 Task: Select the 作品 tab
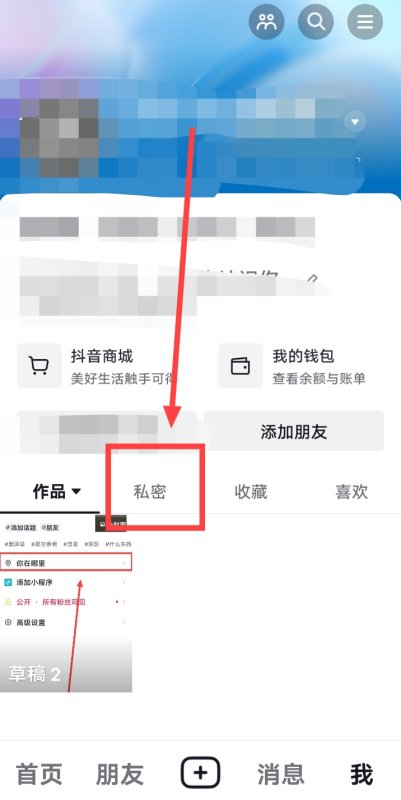(x=49, y=492)
